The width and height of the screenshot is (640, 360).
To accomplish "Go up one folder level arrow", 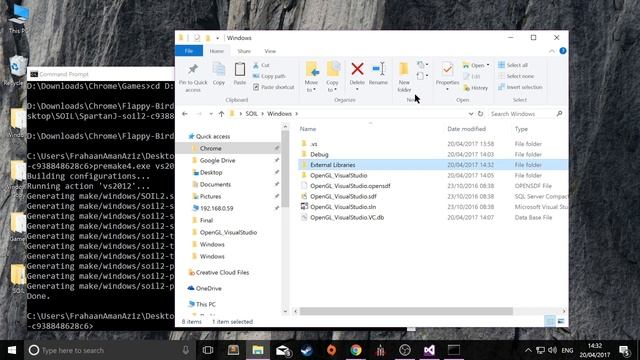I will (221, 114).
